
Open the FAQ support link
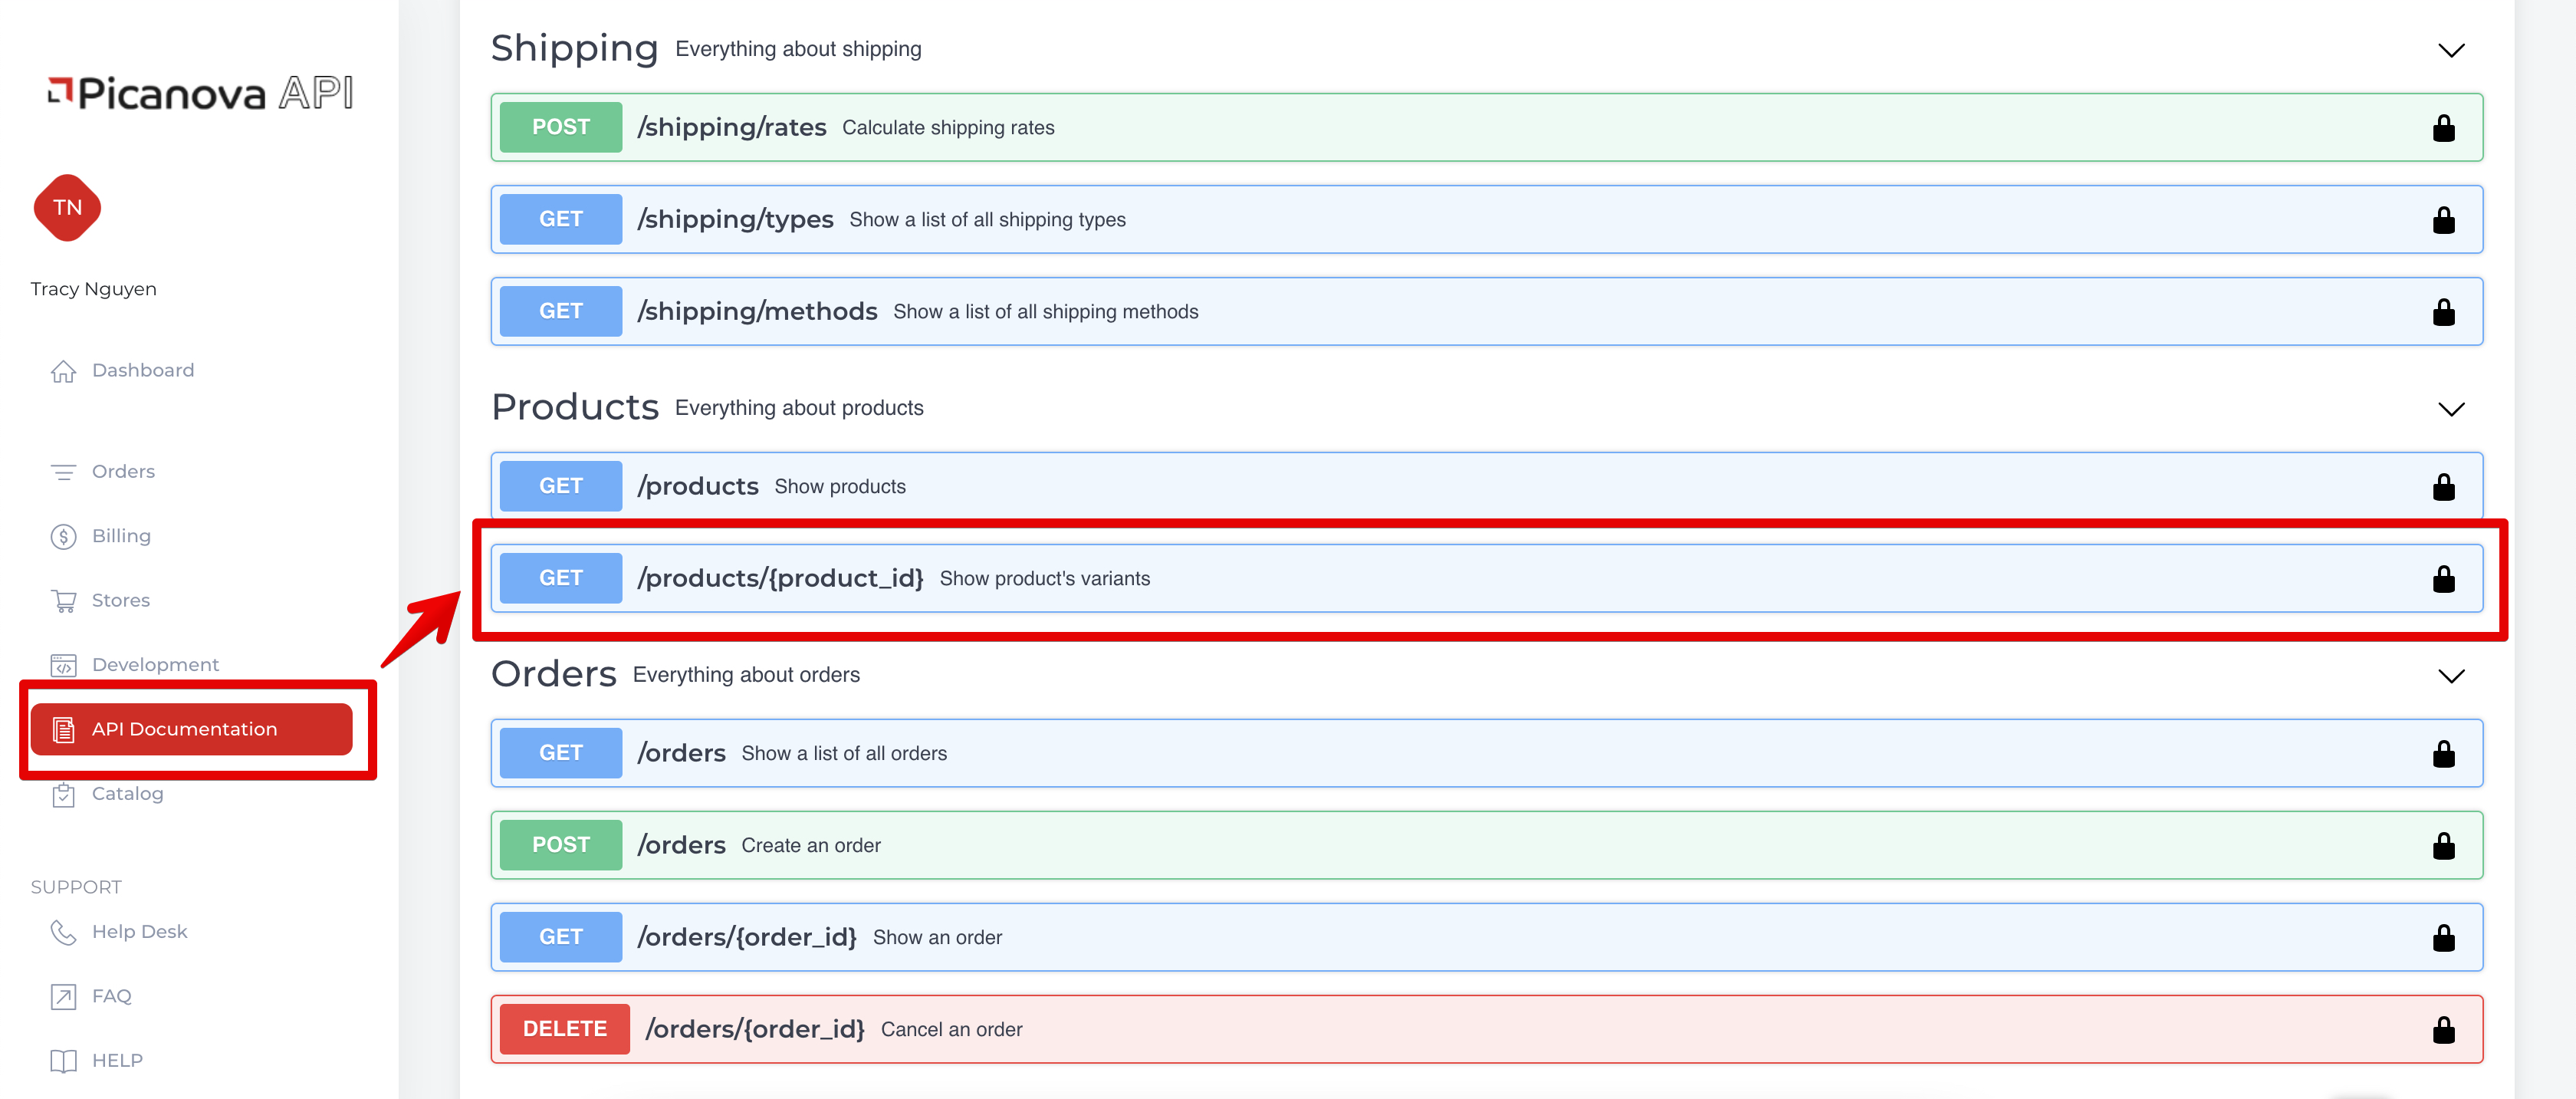(x=110, y=996)
